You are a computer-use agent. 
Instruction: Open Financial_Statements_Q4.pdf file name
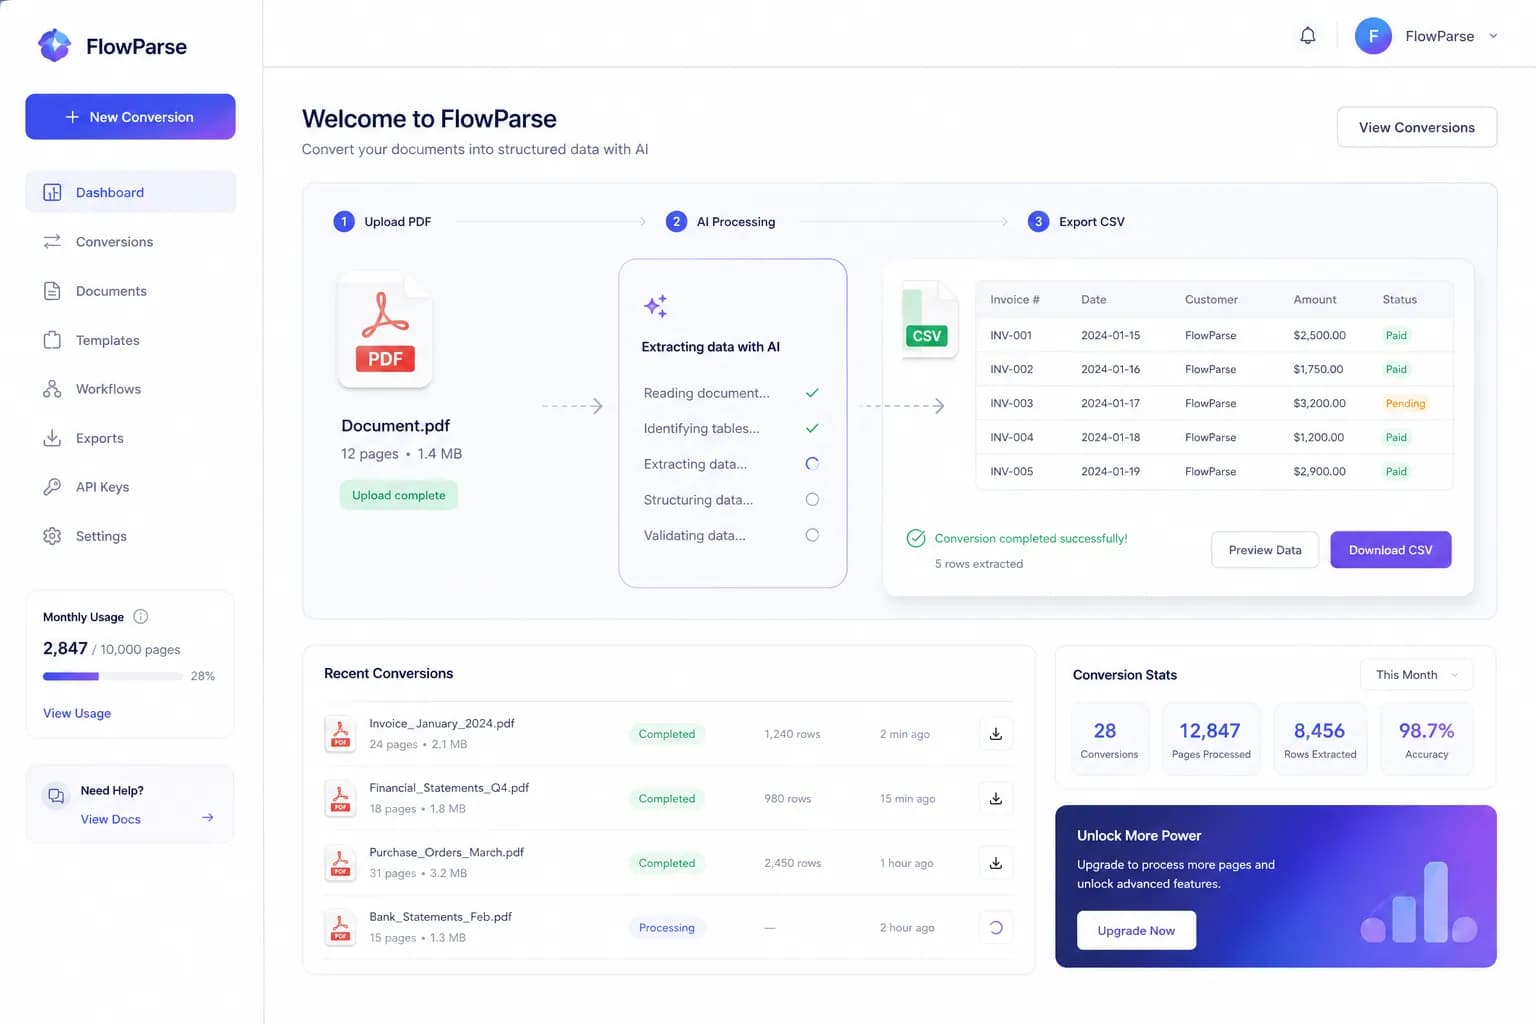tap(448, 787)
